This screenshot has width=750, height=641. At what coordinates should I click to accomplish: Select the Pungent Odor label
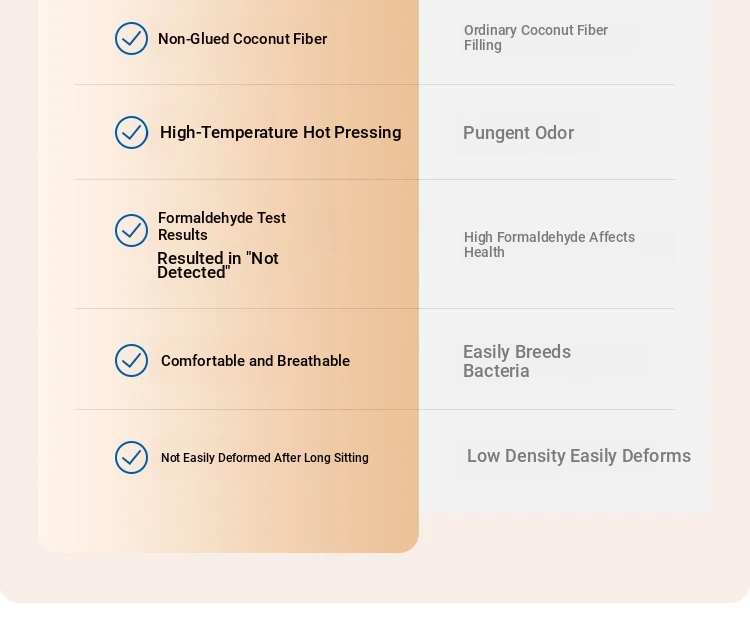pos(518,133)
